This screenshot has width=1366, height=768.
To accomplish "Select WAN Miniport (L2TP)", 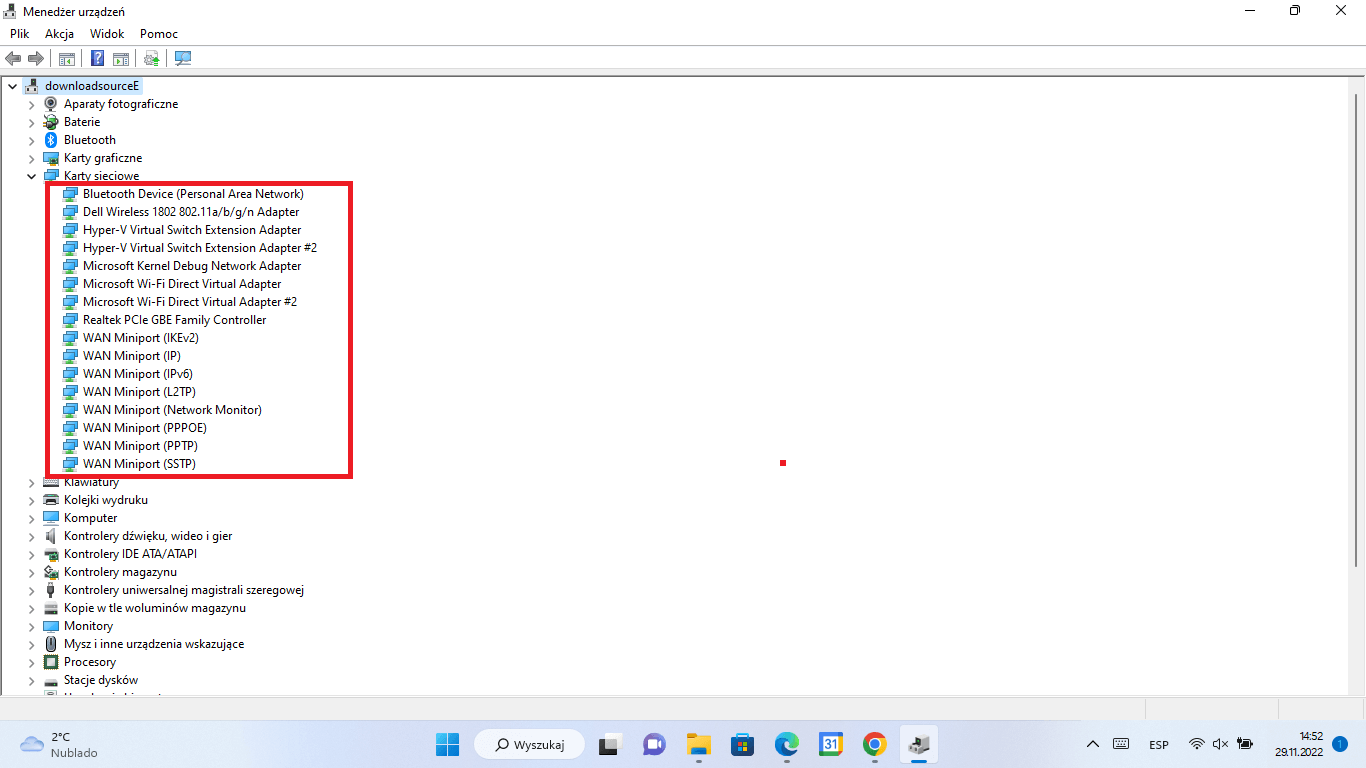I will [x=139, y=392].
